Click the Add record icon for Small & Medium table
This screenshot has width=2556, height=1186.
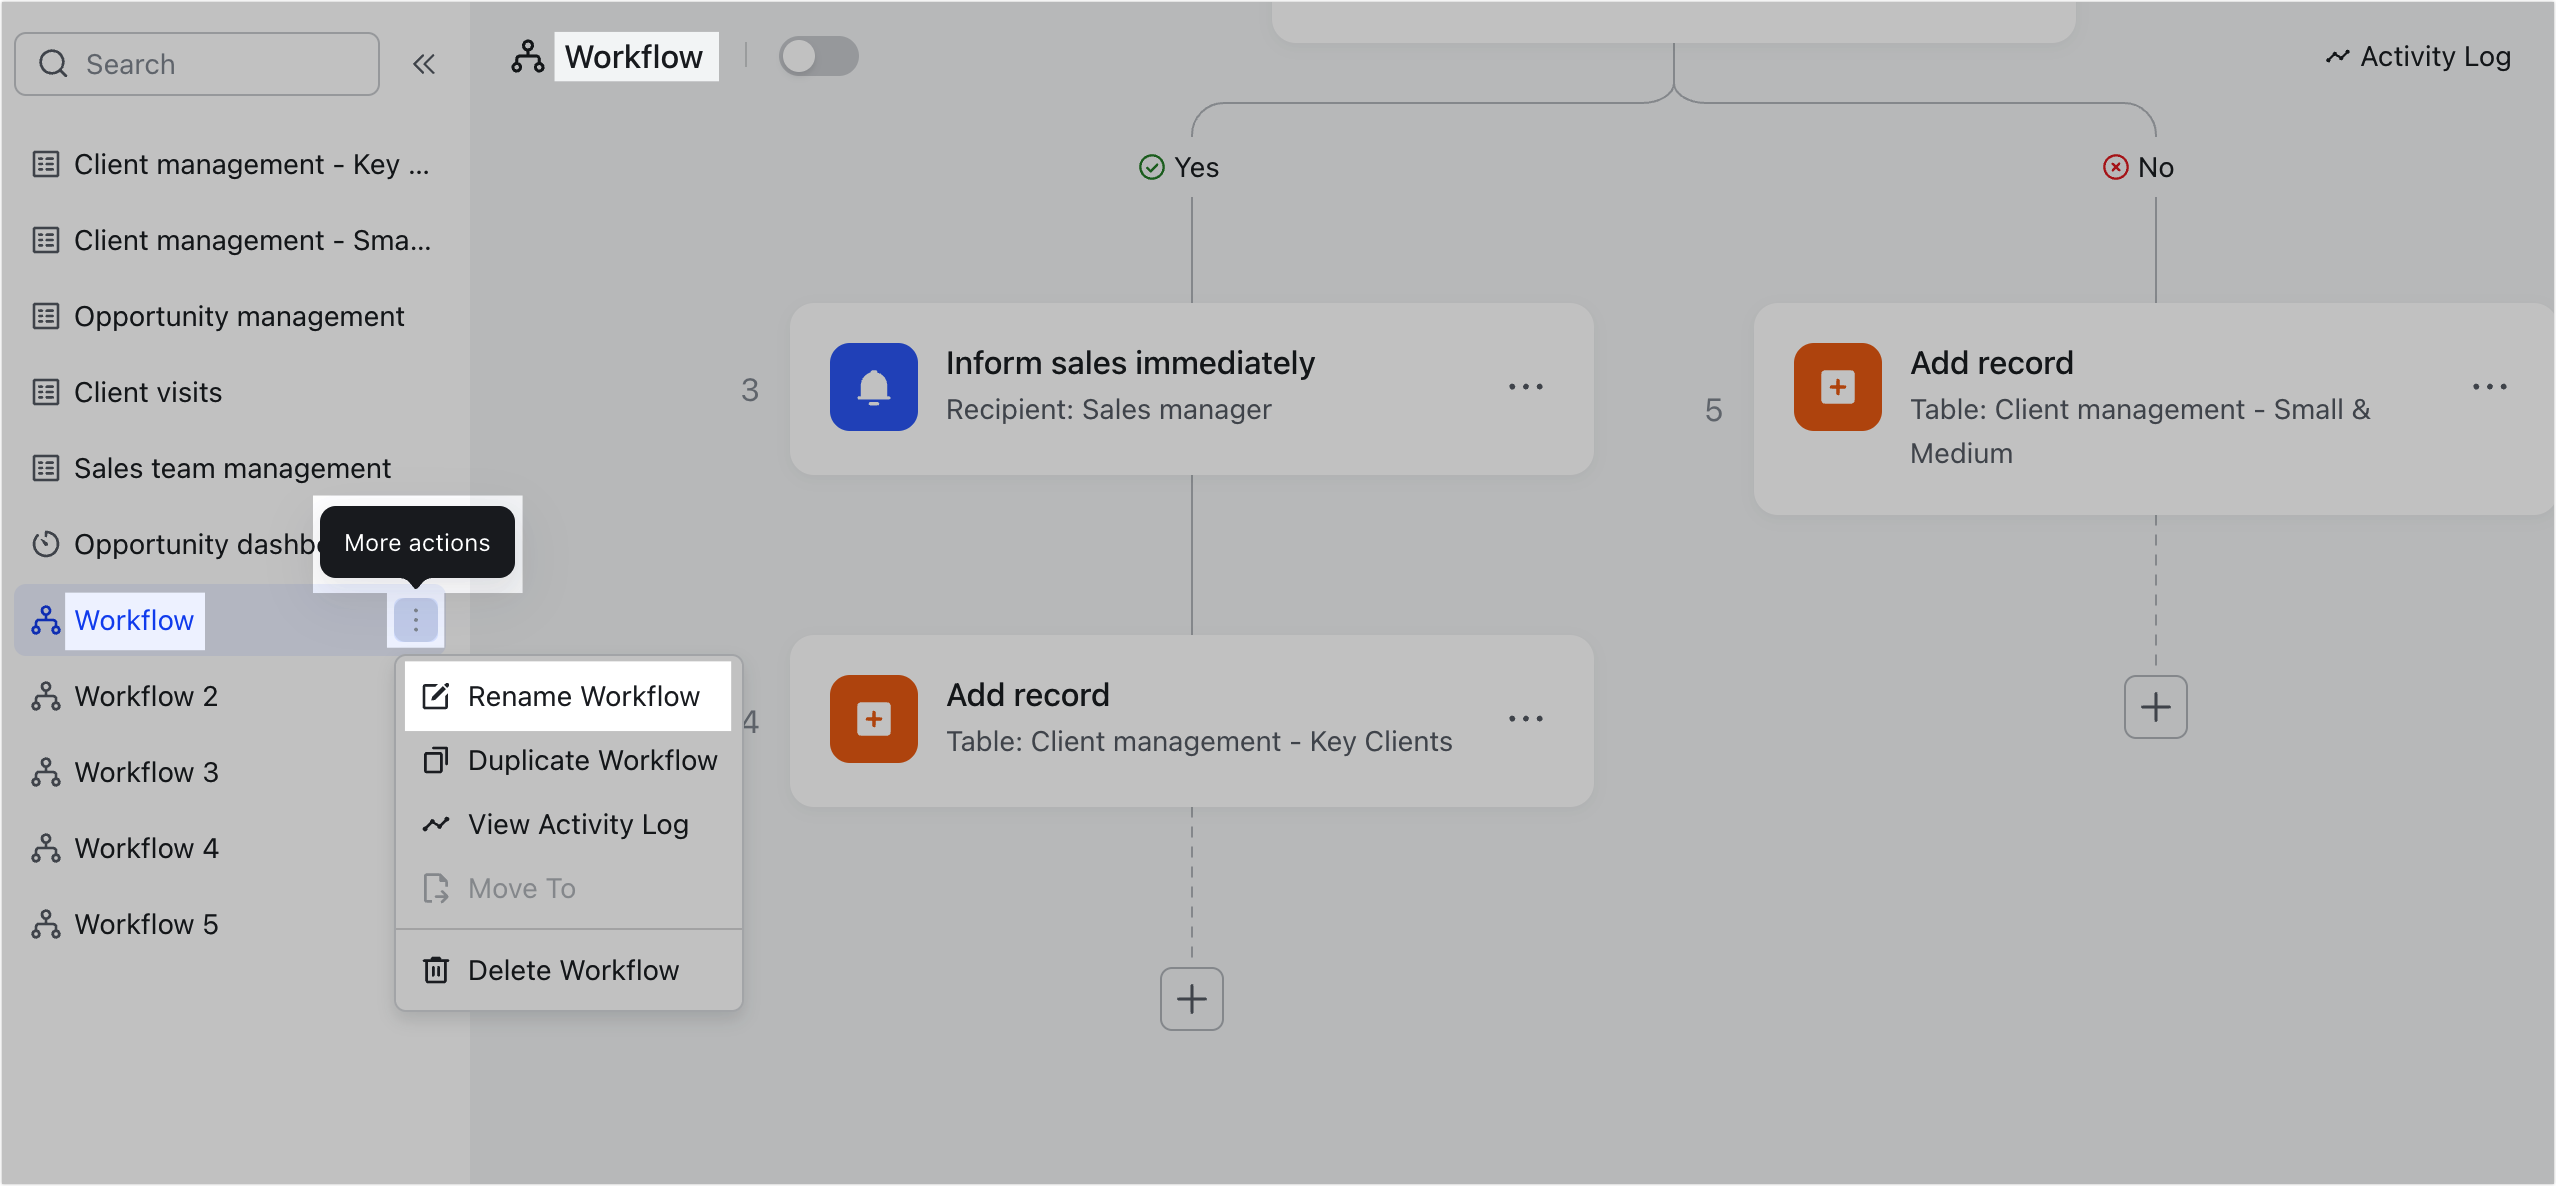pyautogui.click(x=1837, y=387)
